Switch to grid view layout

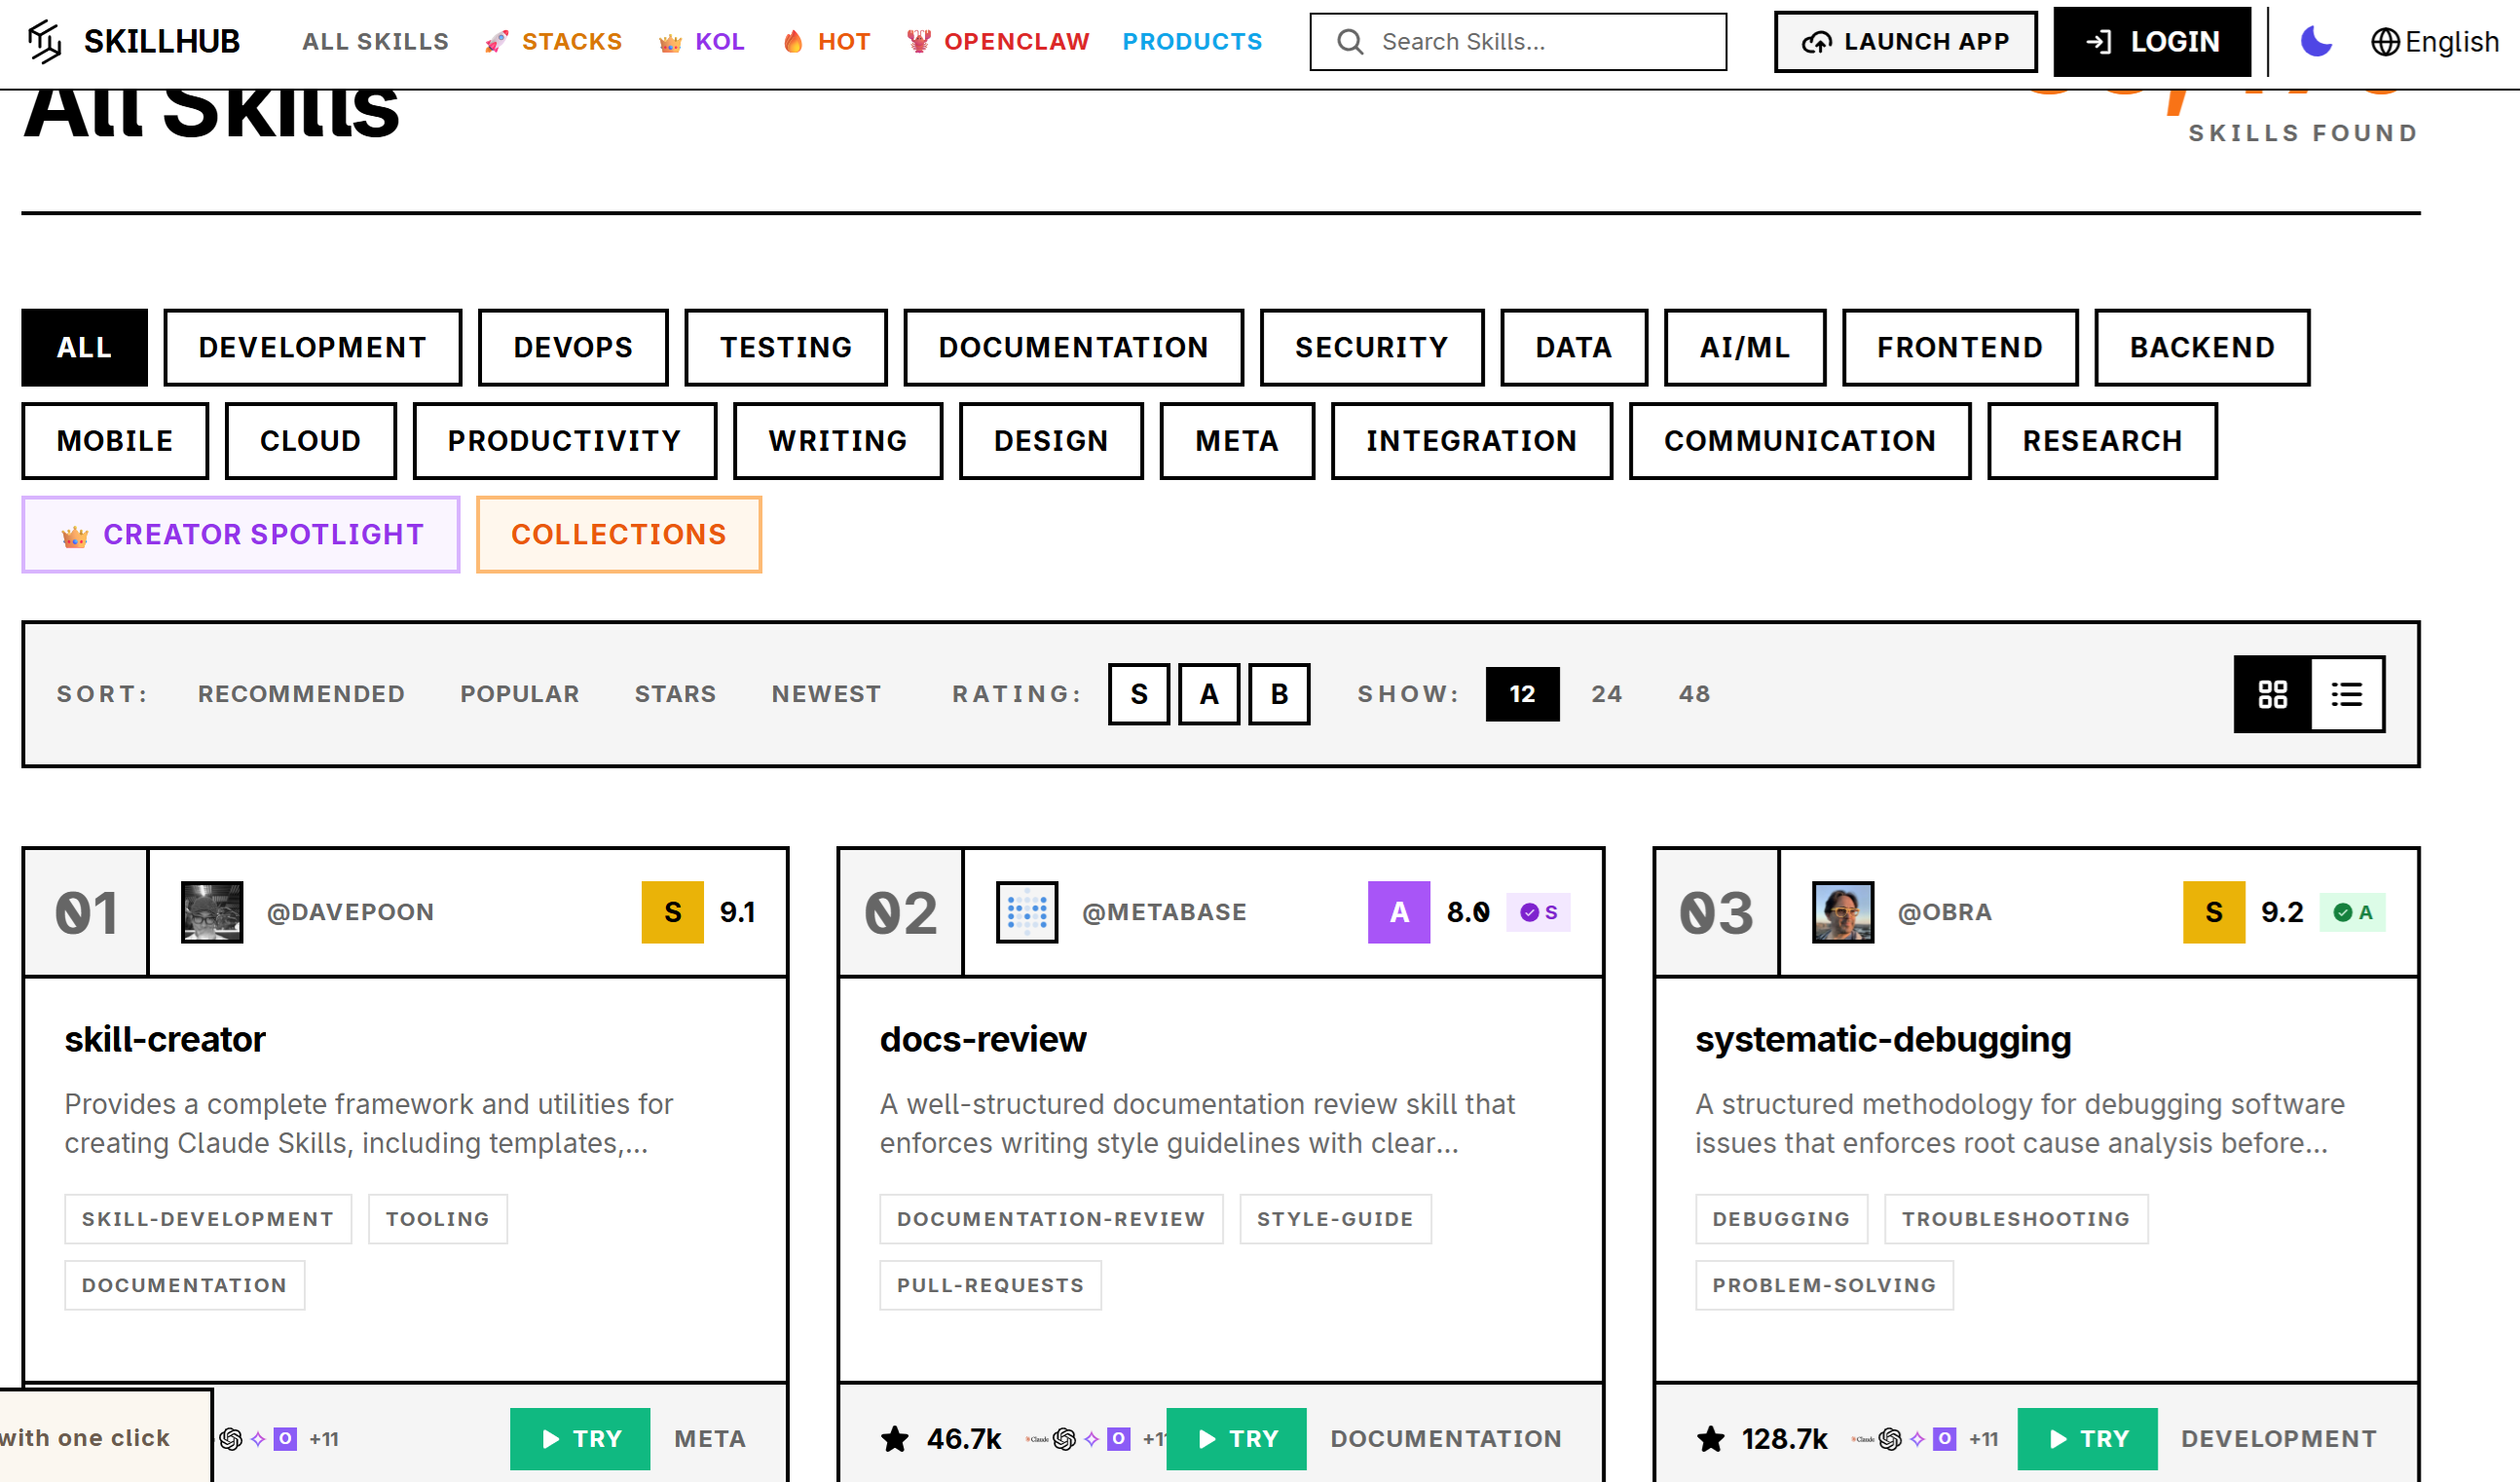(x=2272, y=694)
